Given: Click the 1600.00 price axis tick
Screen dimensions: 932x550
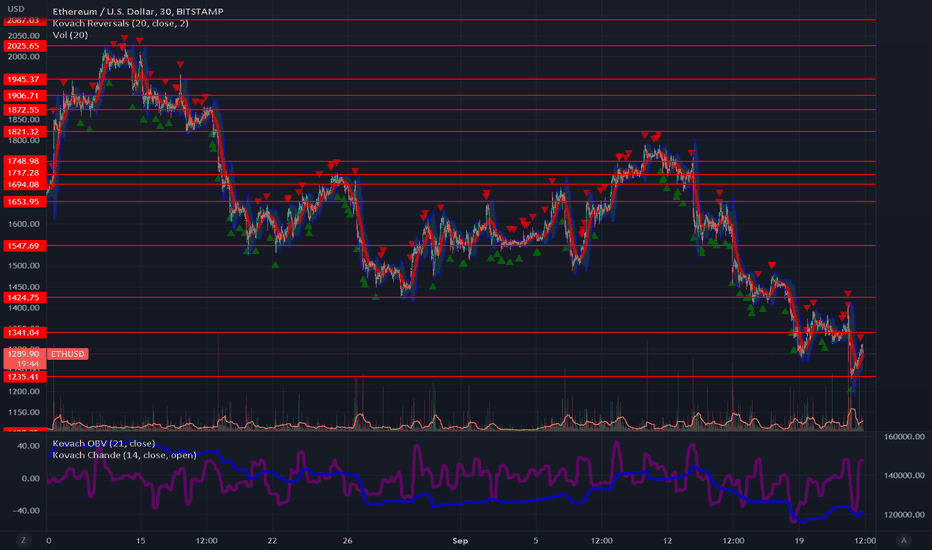Looking at the screenshot, I should 24,224.
